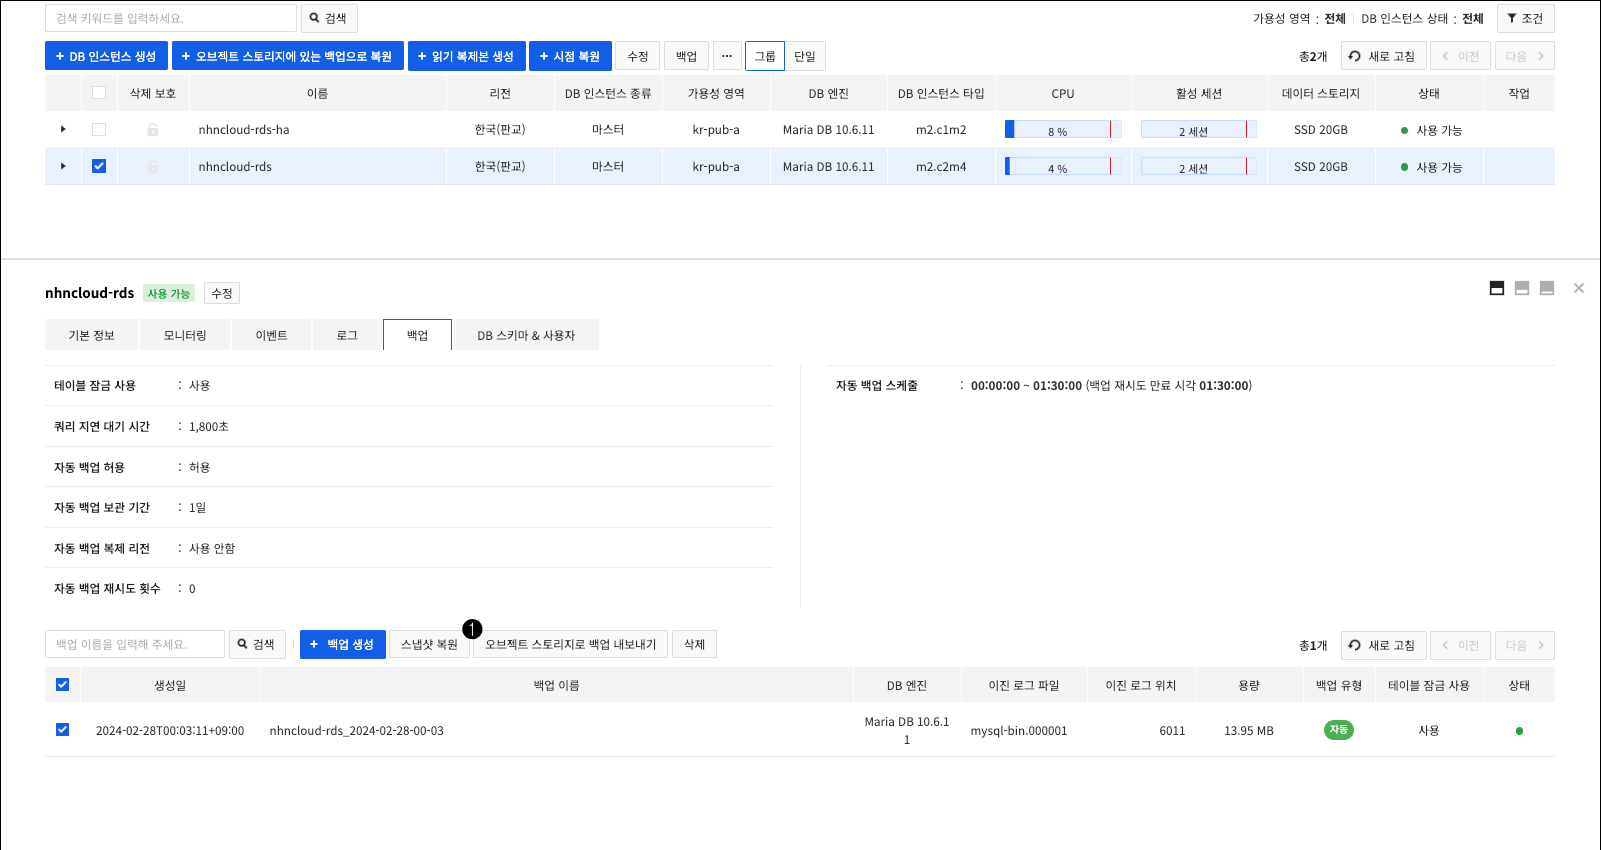Click 사용 가능 status in nhncloud-rds-ha row
The height and width of the screenshot is (850, 1601).
click(1432, 130)
